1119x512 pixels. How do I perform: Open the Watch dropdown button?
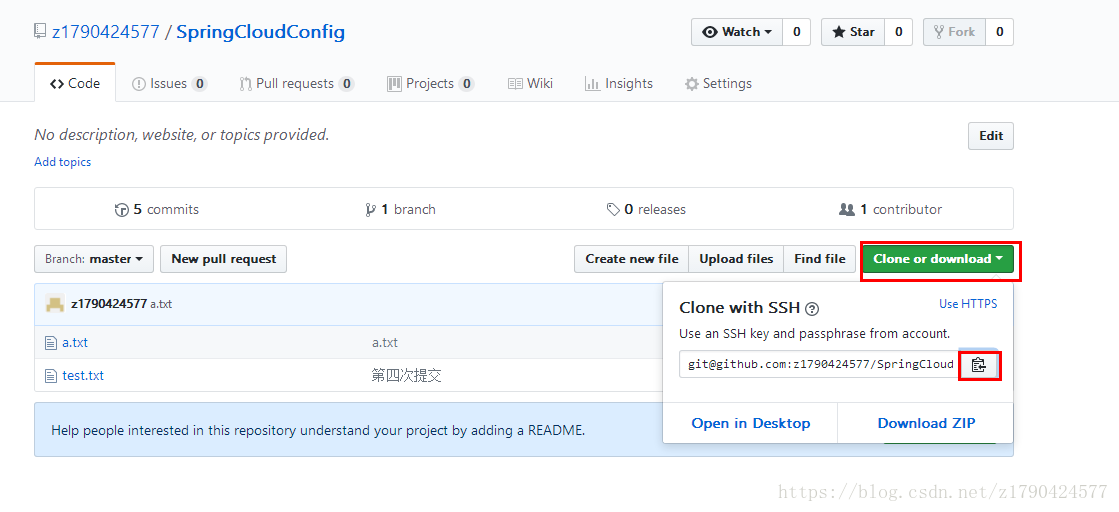tap(737, 32)
